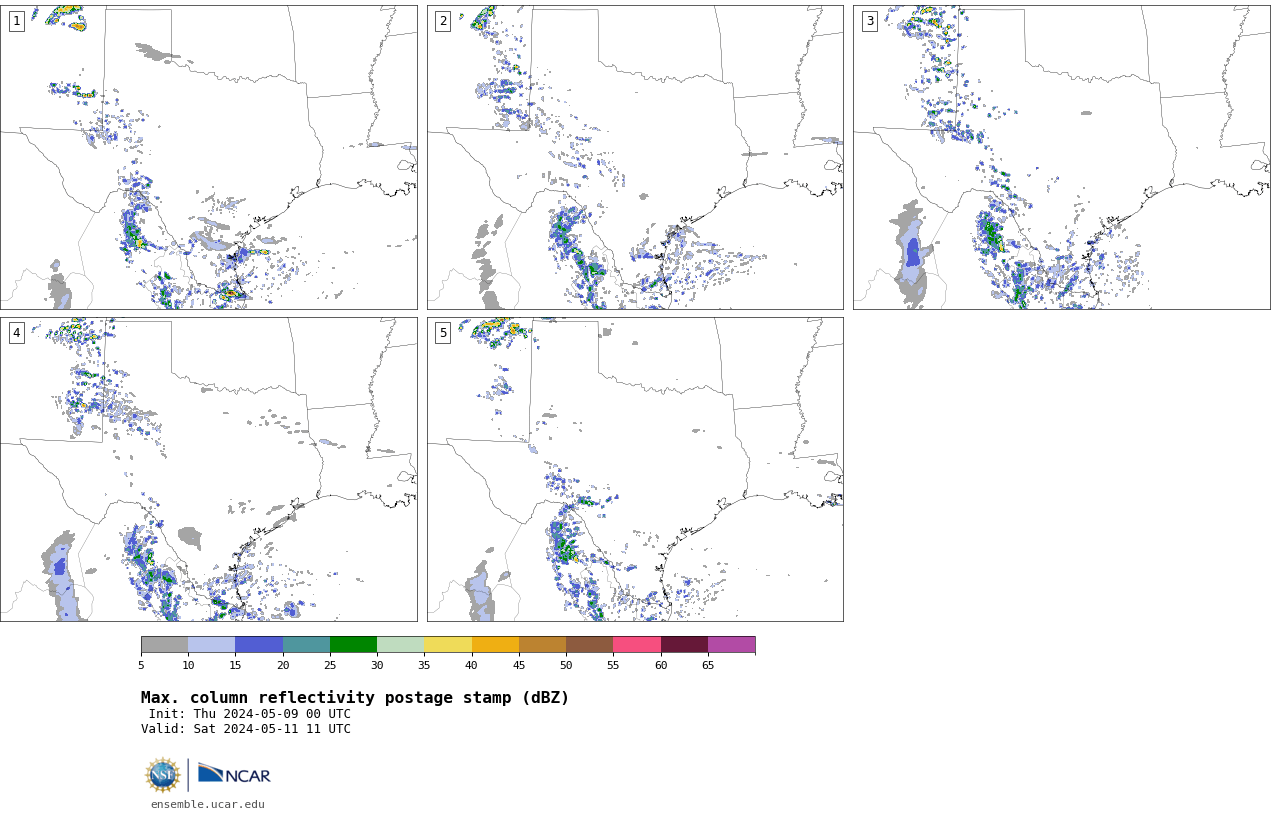Click the colorbar tick label 5
The image size is (1280, 815).
click(x=141, y=666)
